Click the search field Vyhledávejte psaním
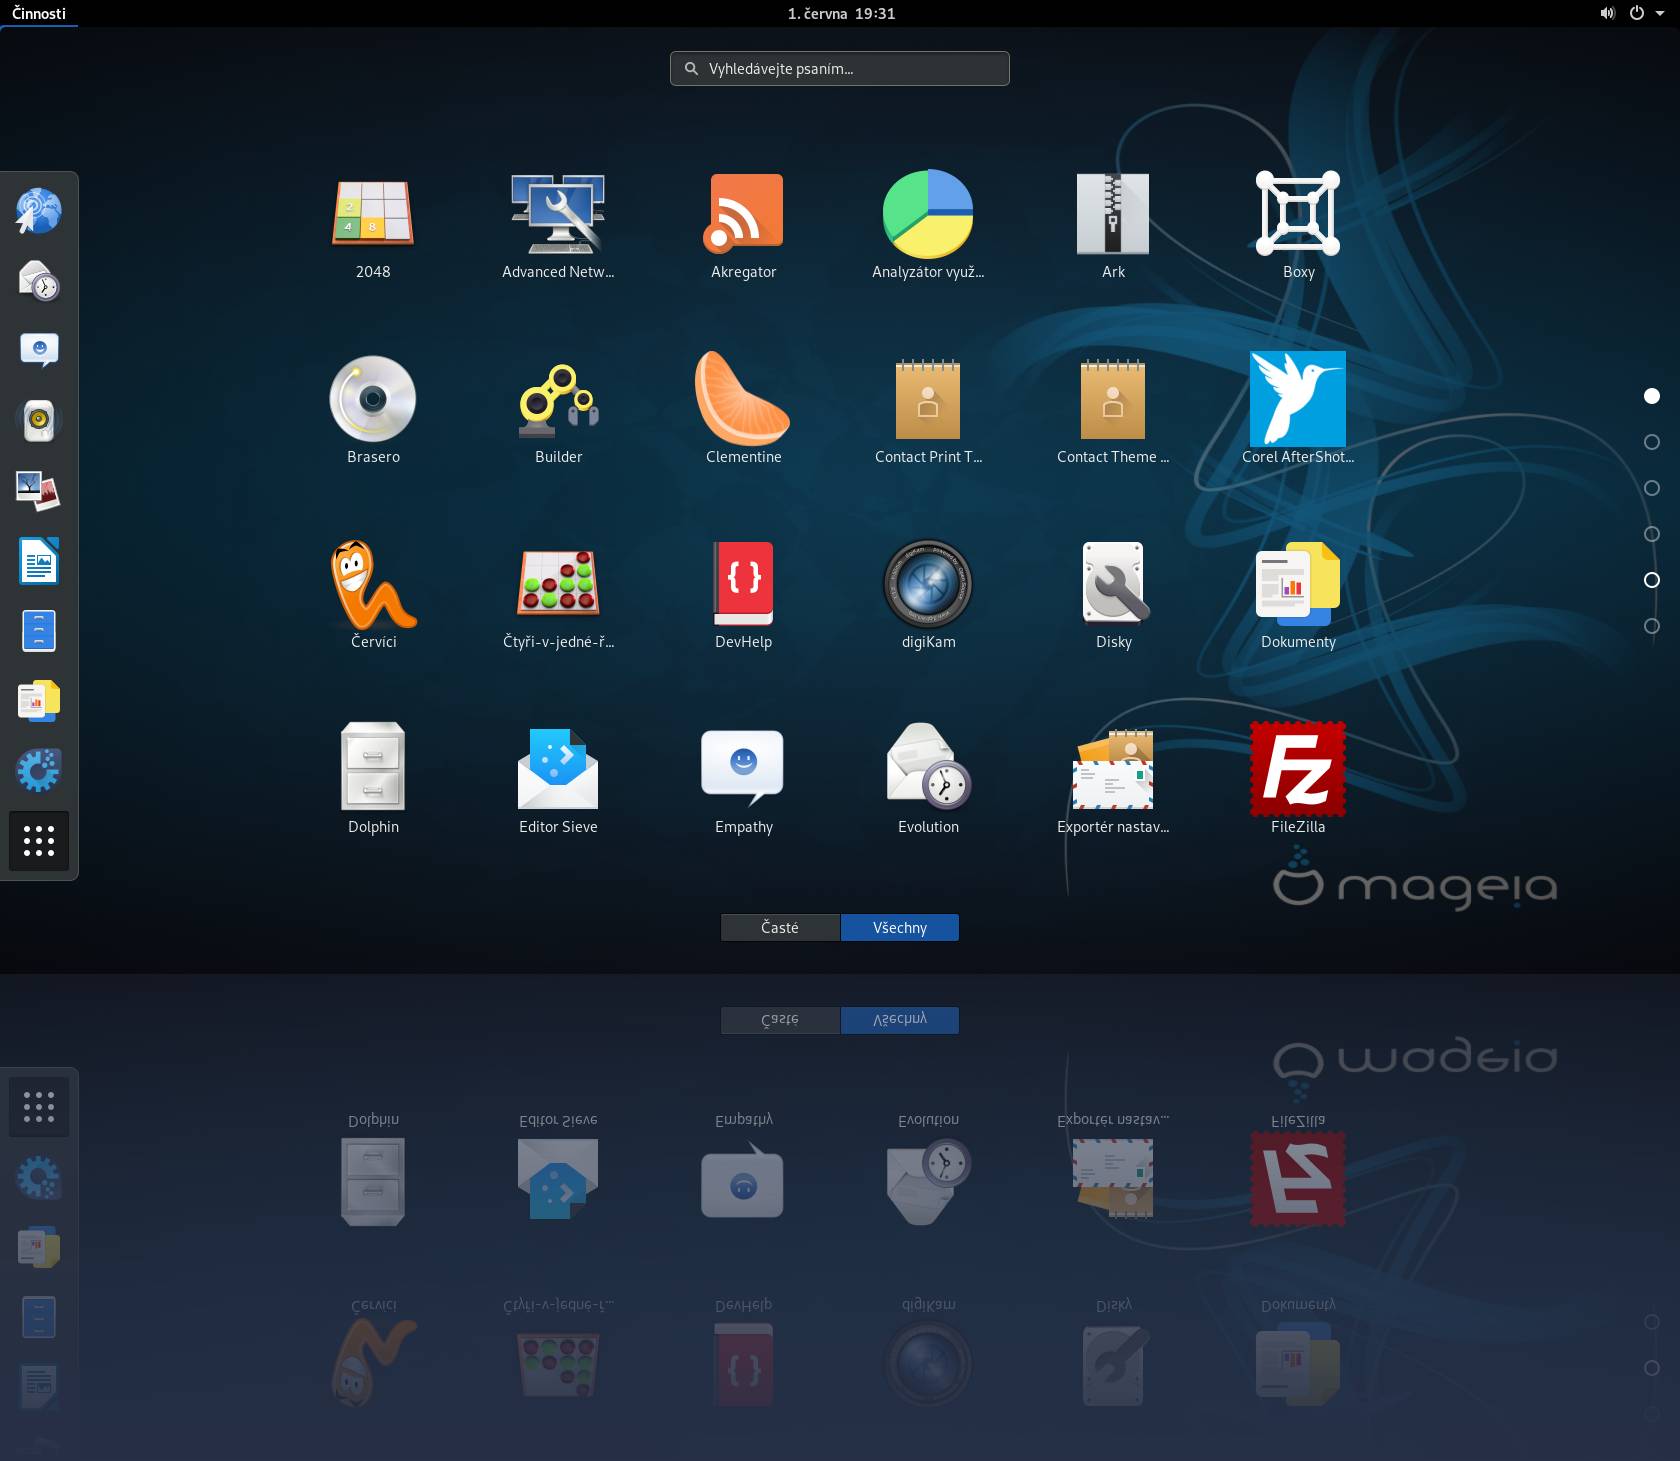Viewport: 1680px width, 1461px height. [x=840, y=68]
